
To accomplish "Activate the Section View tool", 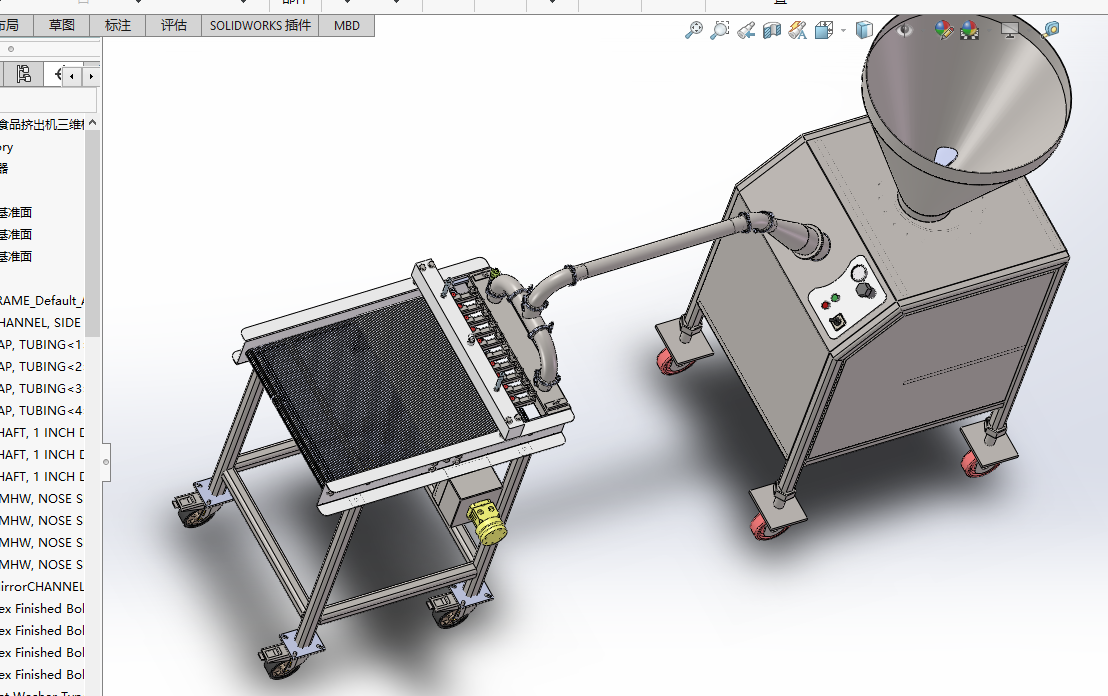I will click(771, 31).
